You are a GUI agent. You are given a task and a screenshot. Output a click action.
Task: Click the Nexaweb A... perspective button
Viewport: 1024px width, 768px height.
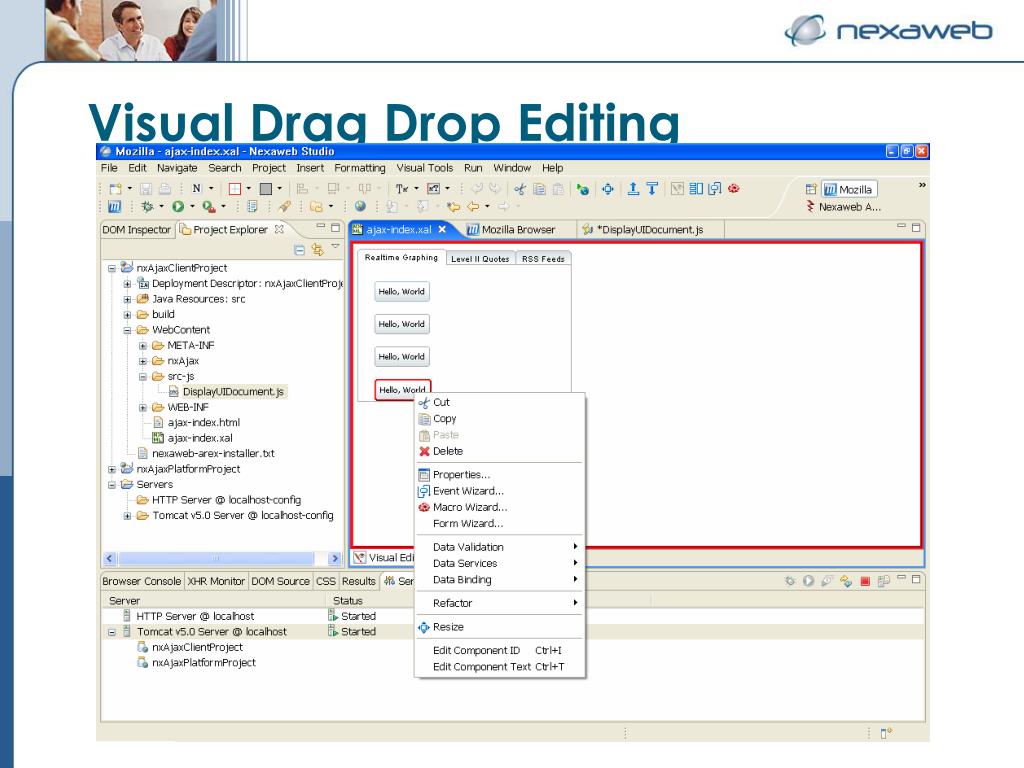[x=843, y=207]
